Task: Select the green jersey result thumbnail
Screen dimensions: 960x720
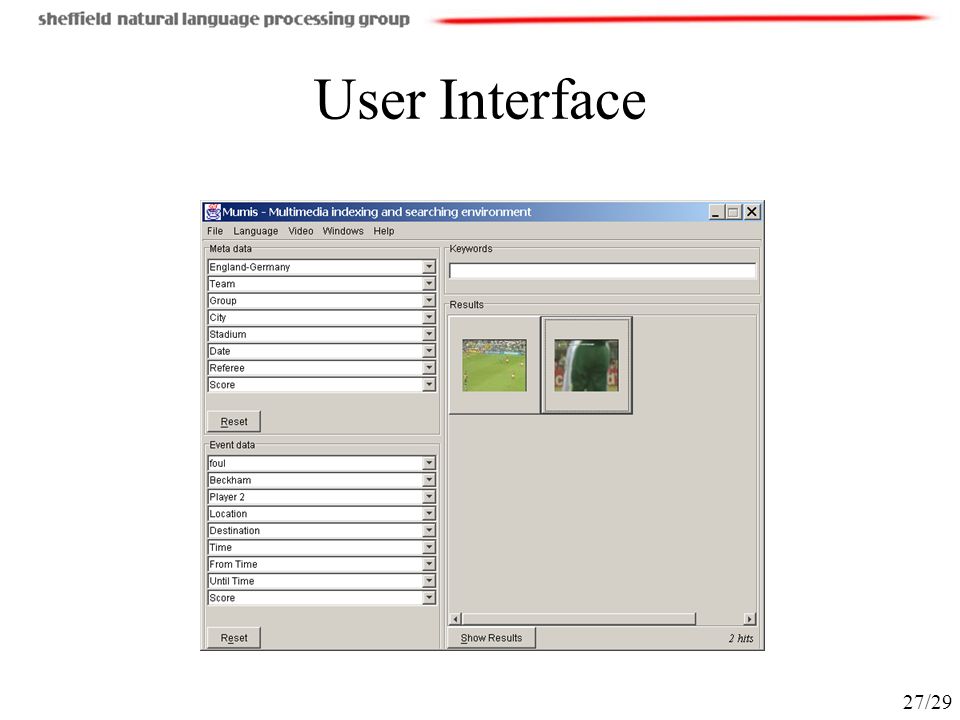Action: 587,366
